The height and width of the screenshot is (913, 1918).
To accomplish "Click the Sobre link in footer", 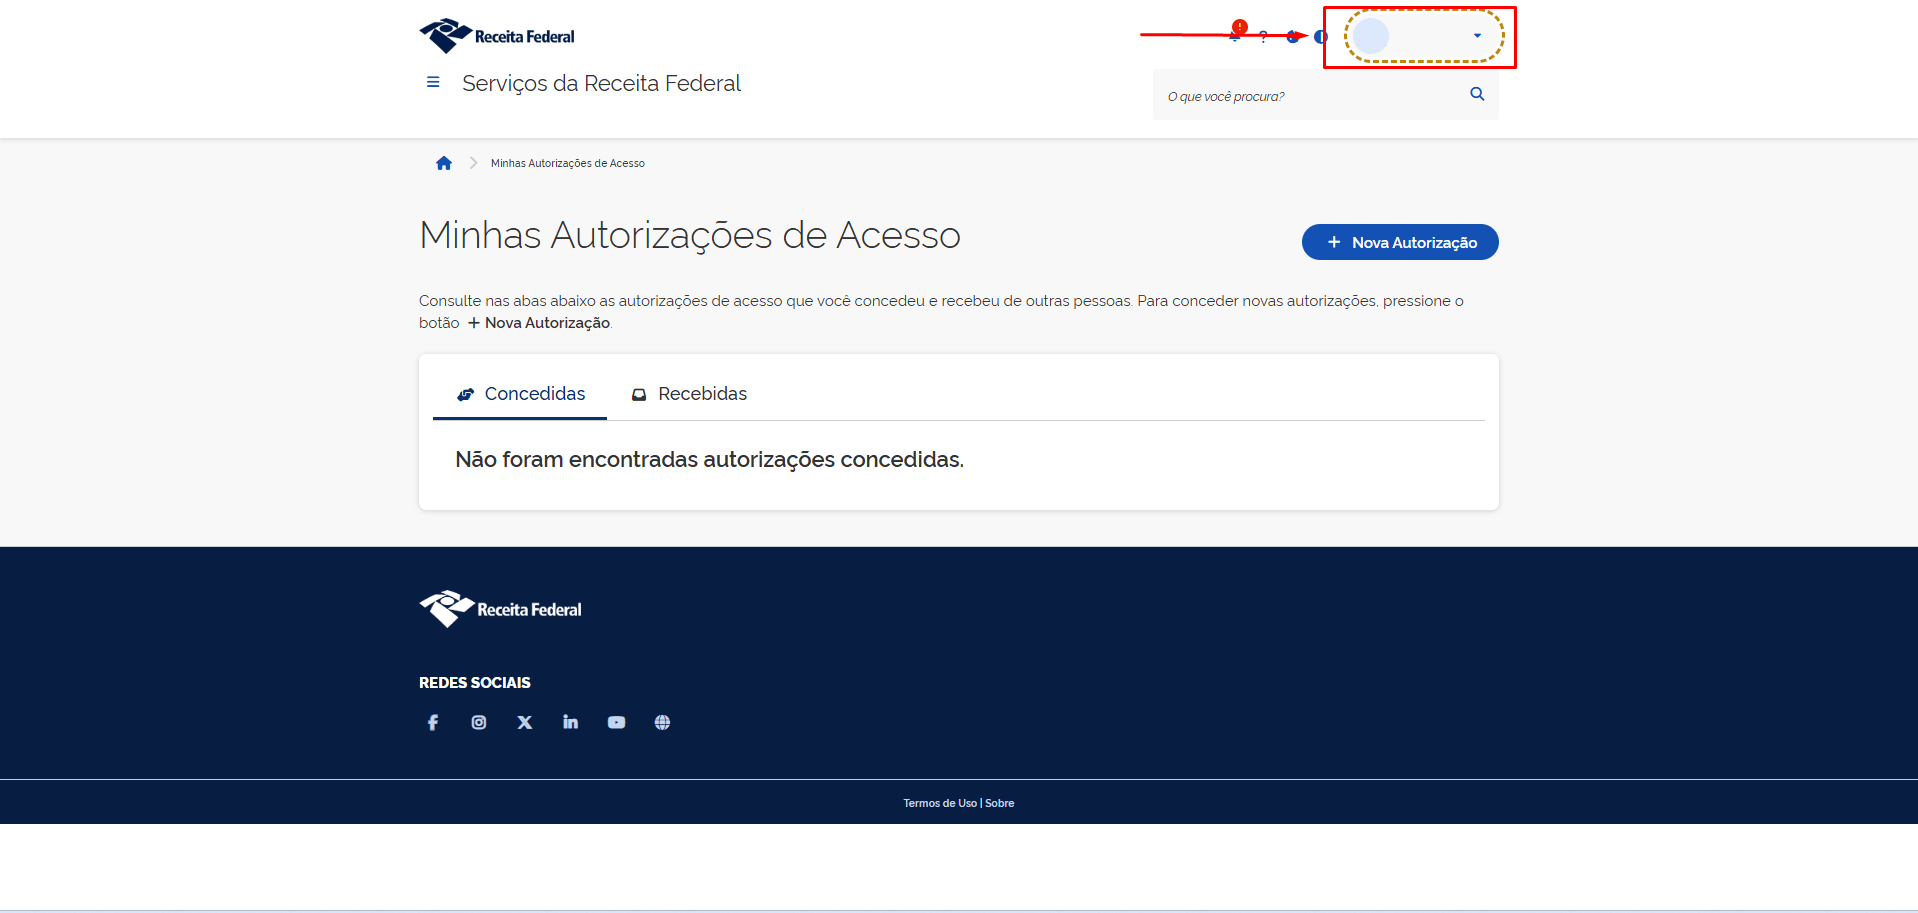I will pos(1000,803).
